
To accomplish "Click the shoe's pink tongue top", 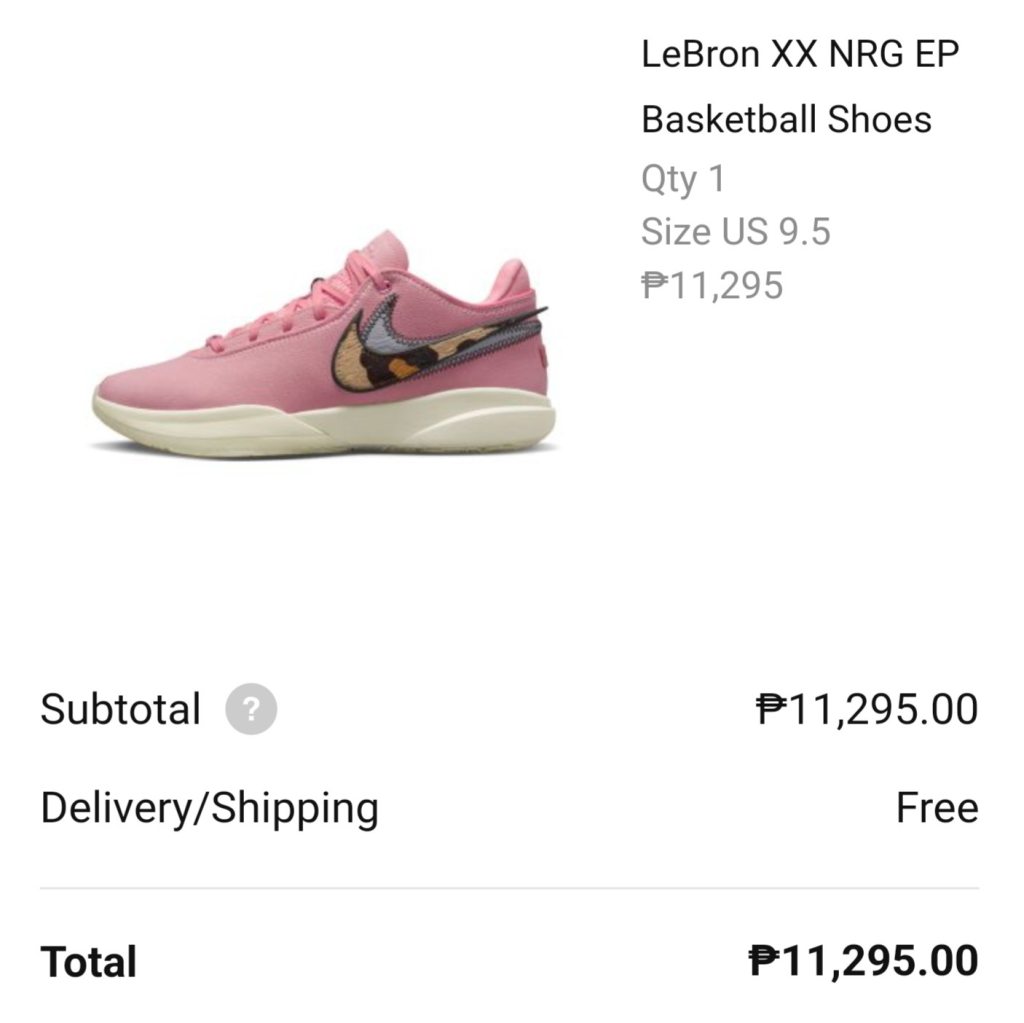I will (x=385, y=248).
